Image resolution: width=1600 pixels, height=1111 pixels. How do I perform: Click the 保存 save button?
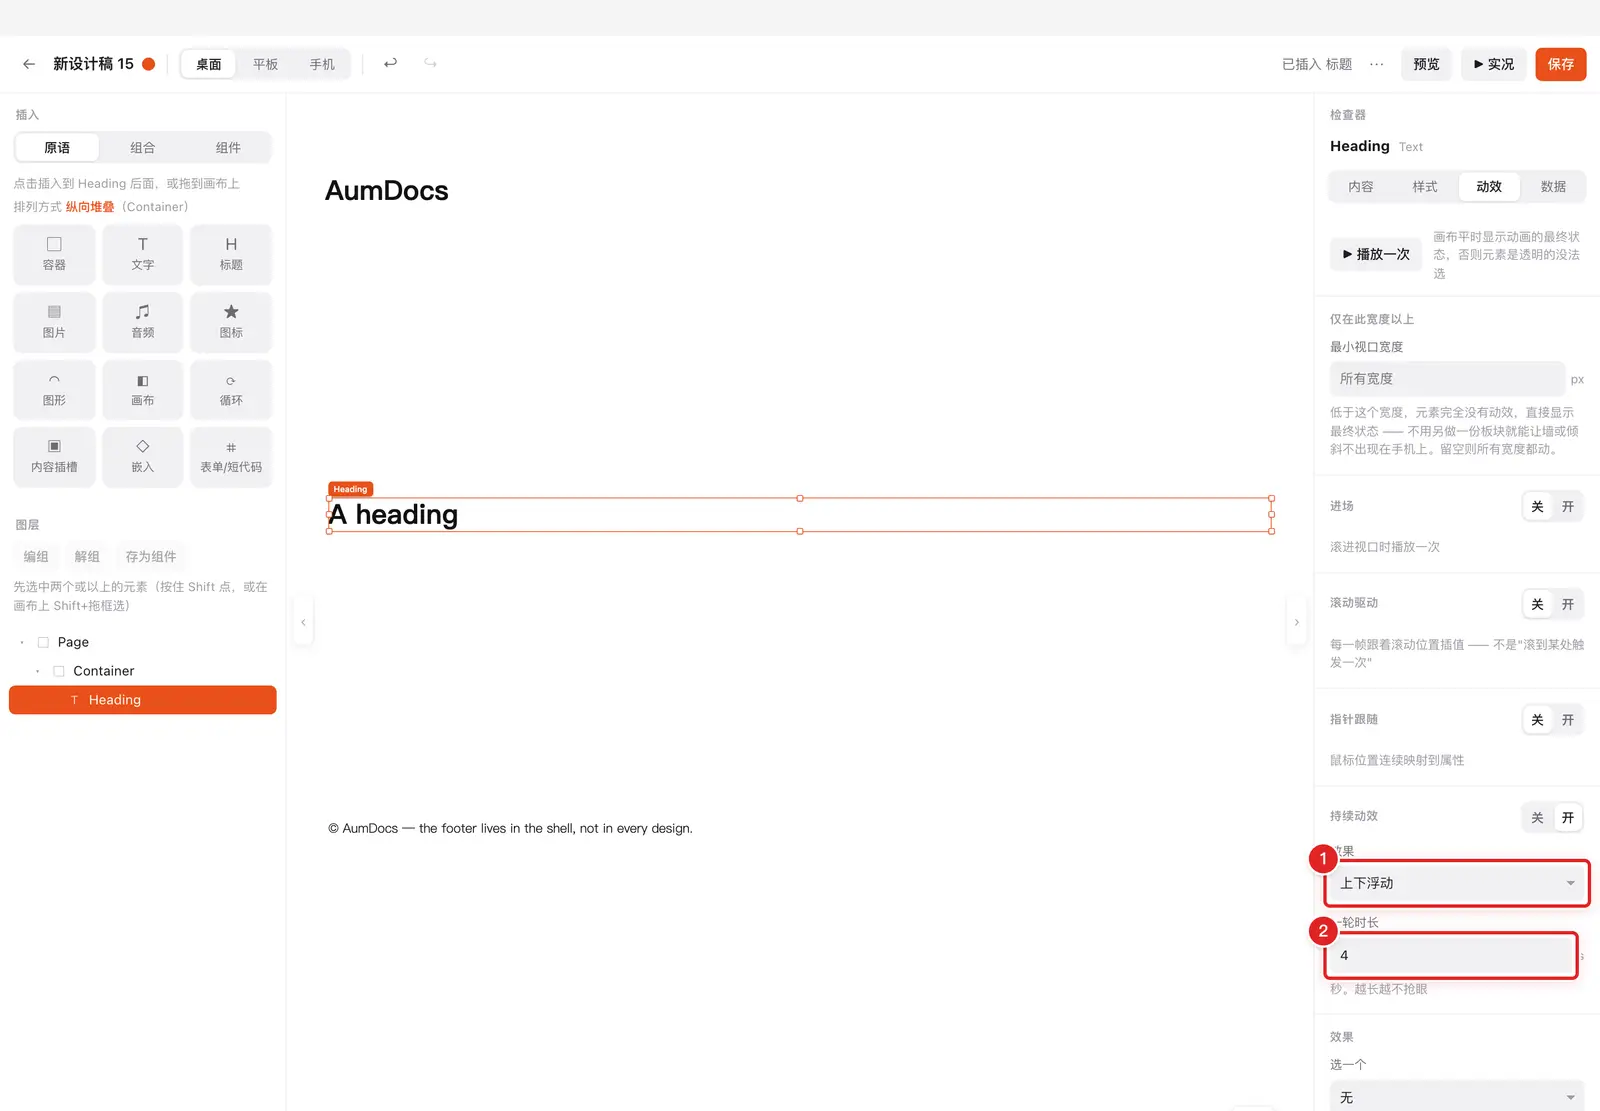(x=1561, y=64)
